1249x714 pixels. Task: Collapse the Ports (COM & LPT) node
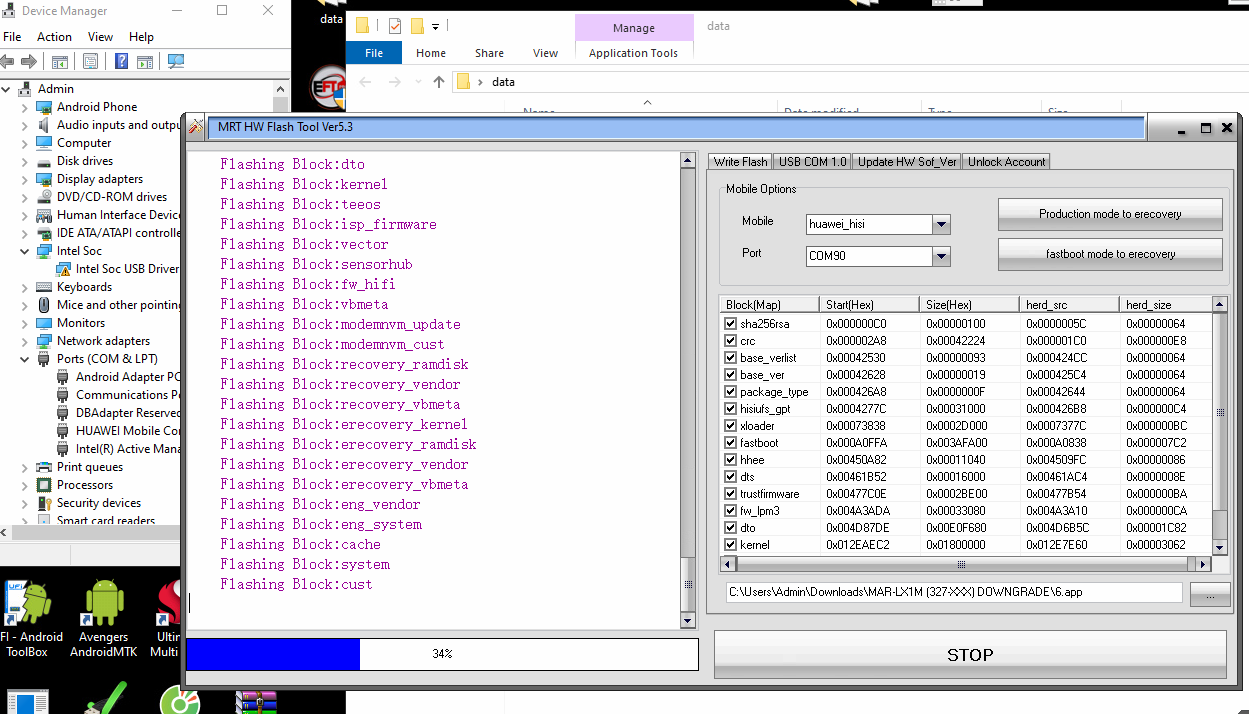(25, 359)
